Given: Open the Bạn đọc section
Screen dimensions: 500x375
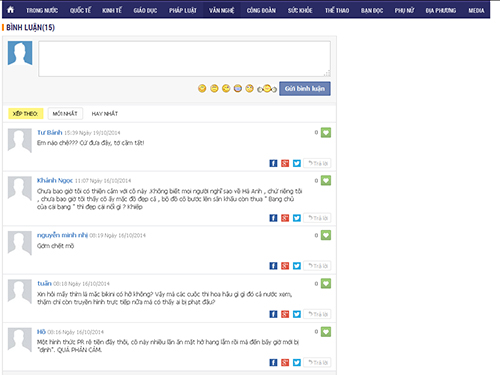Looking at the screenshot, I should 372,10.
